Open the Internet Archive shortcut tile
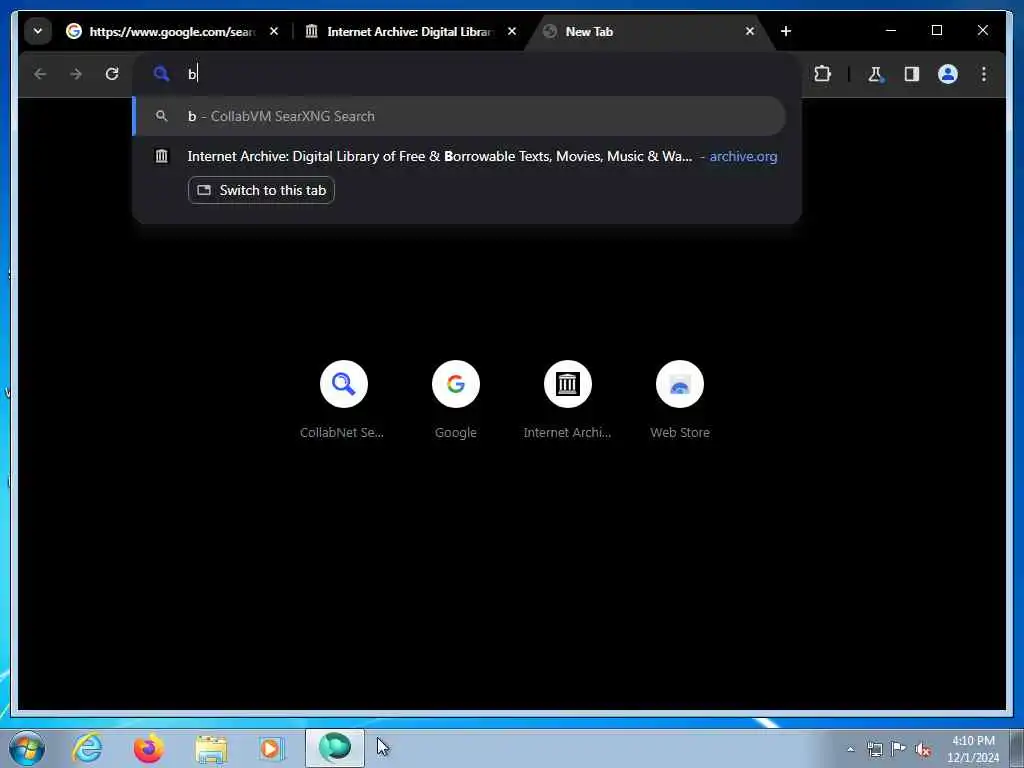Viewport: 1024px width, 768px height. 568,400
